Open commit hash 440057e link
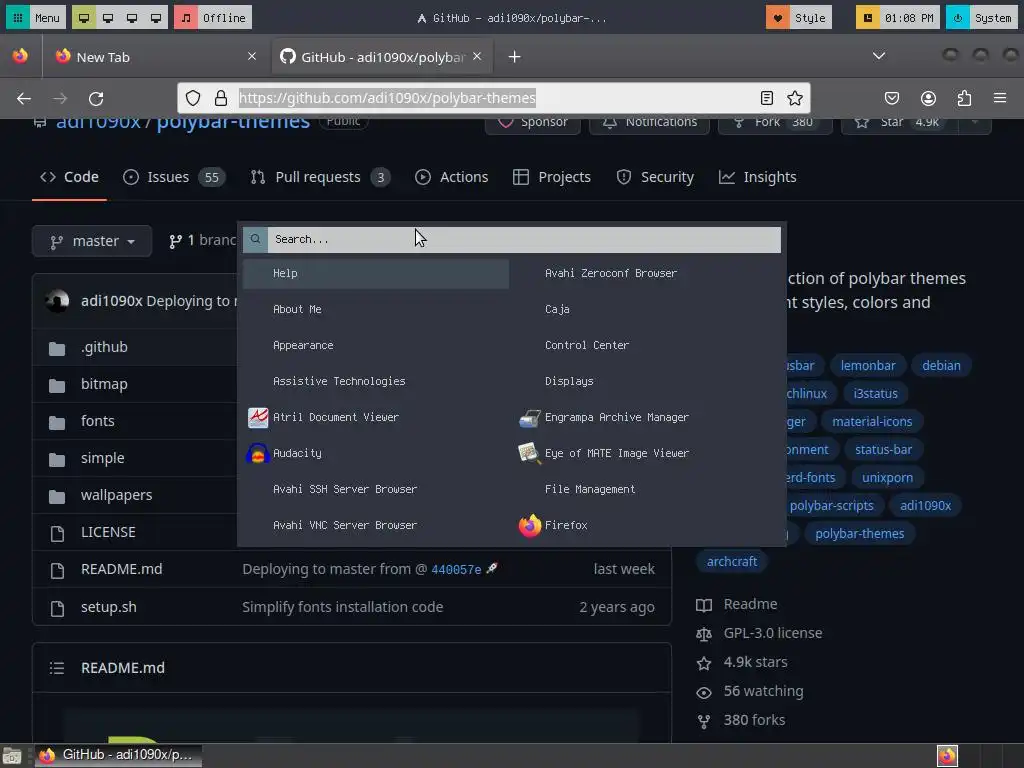This screenshot has width=1024, height=768. click(x=456, y=569)
